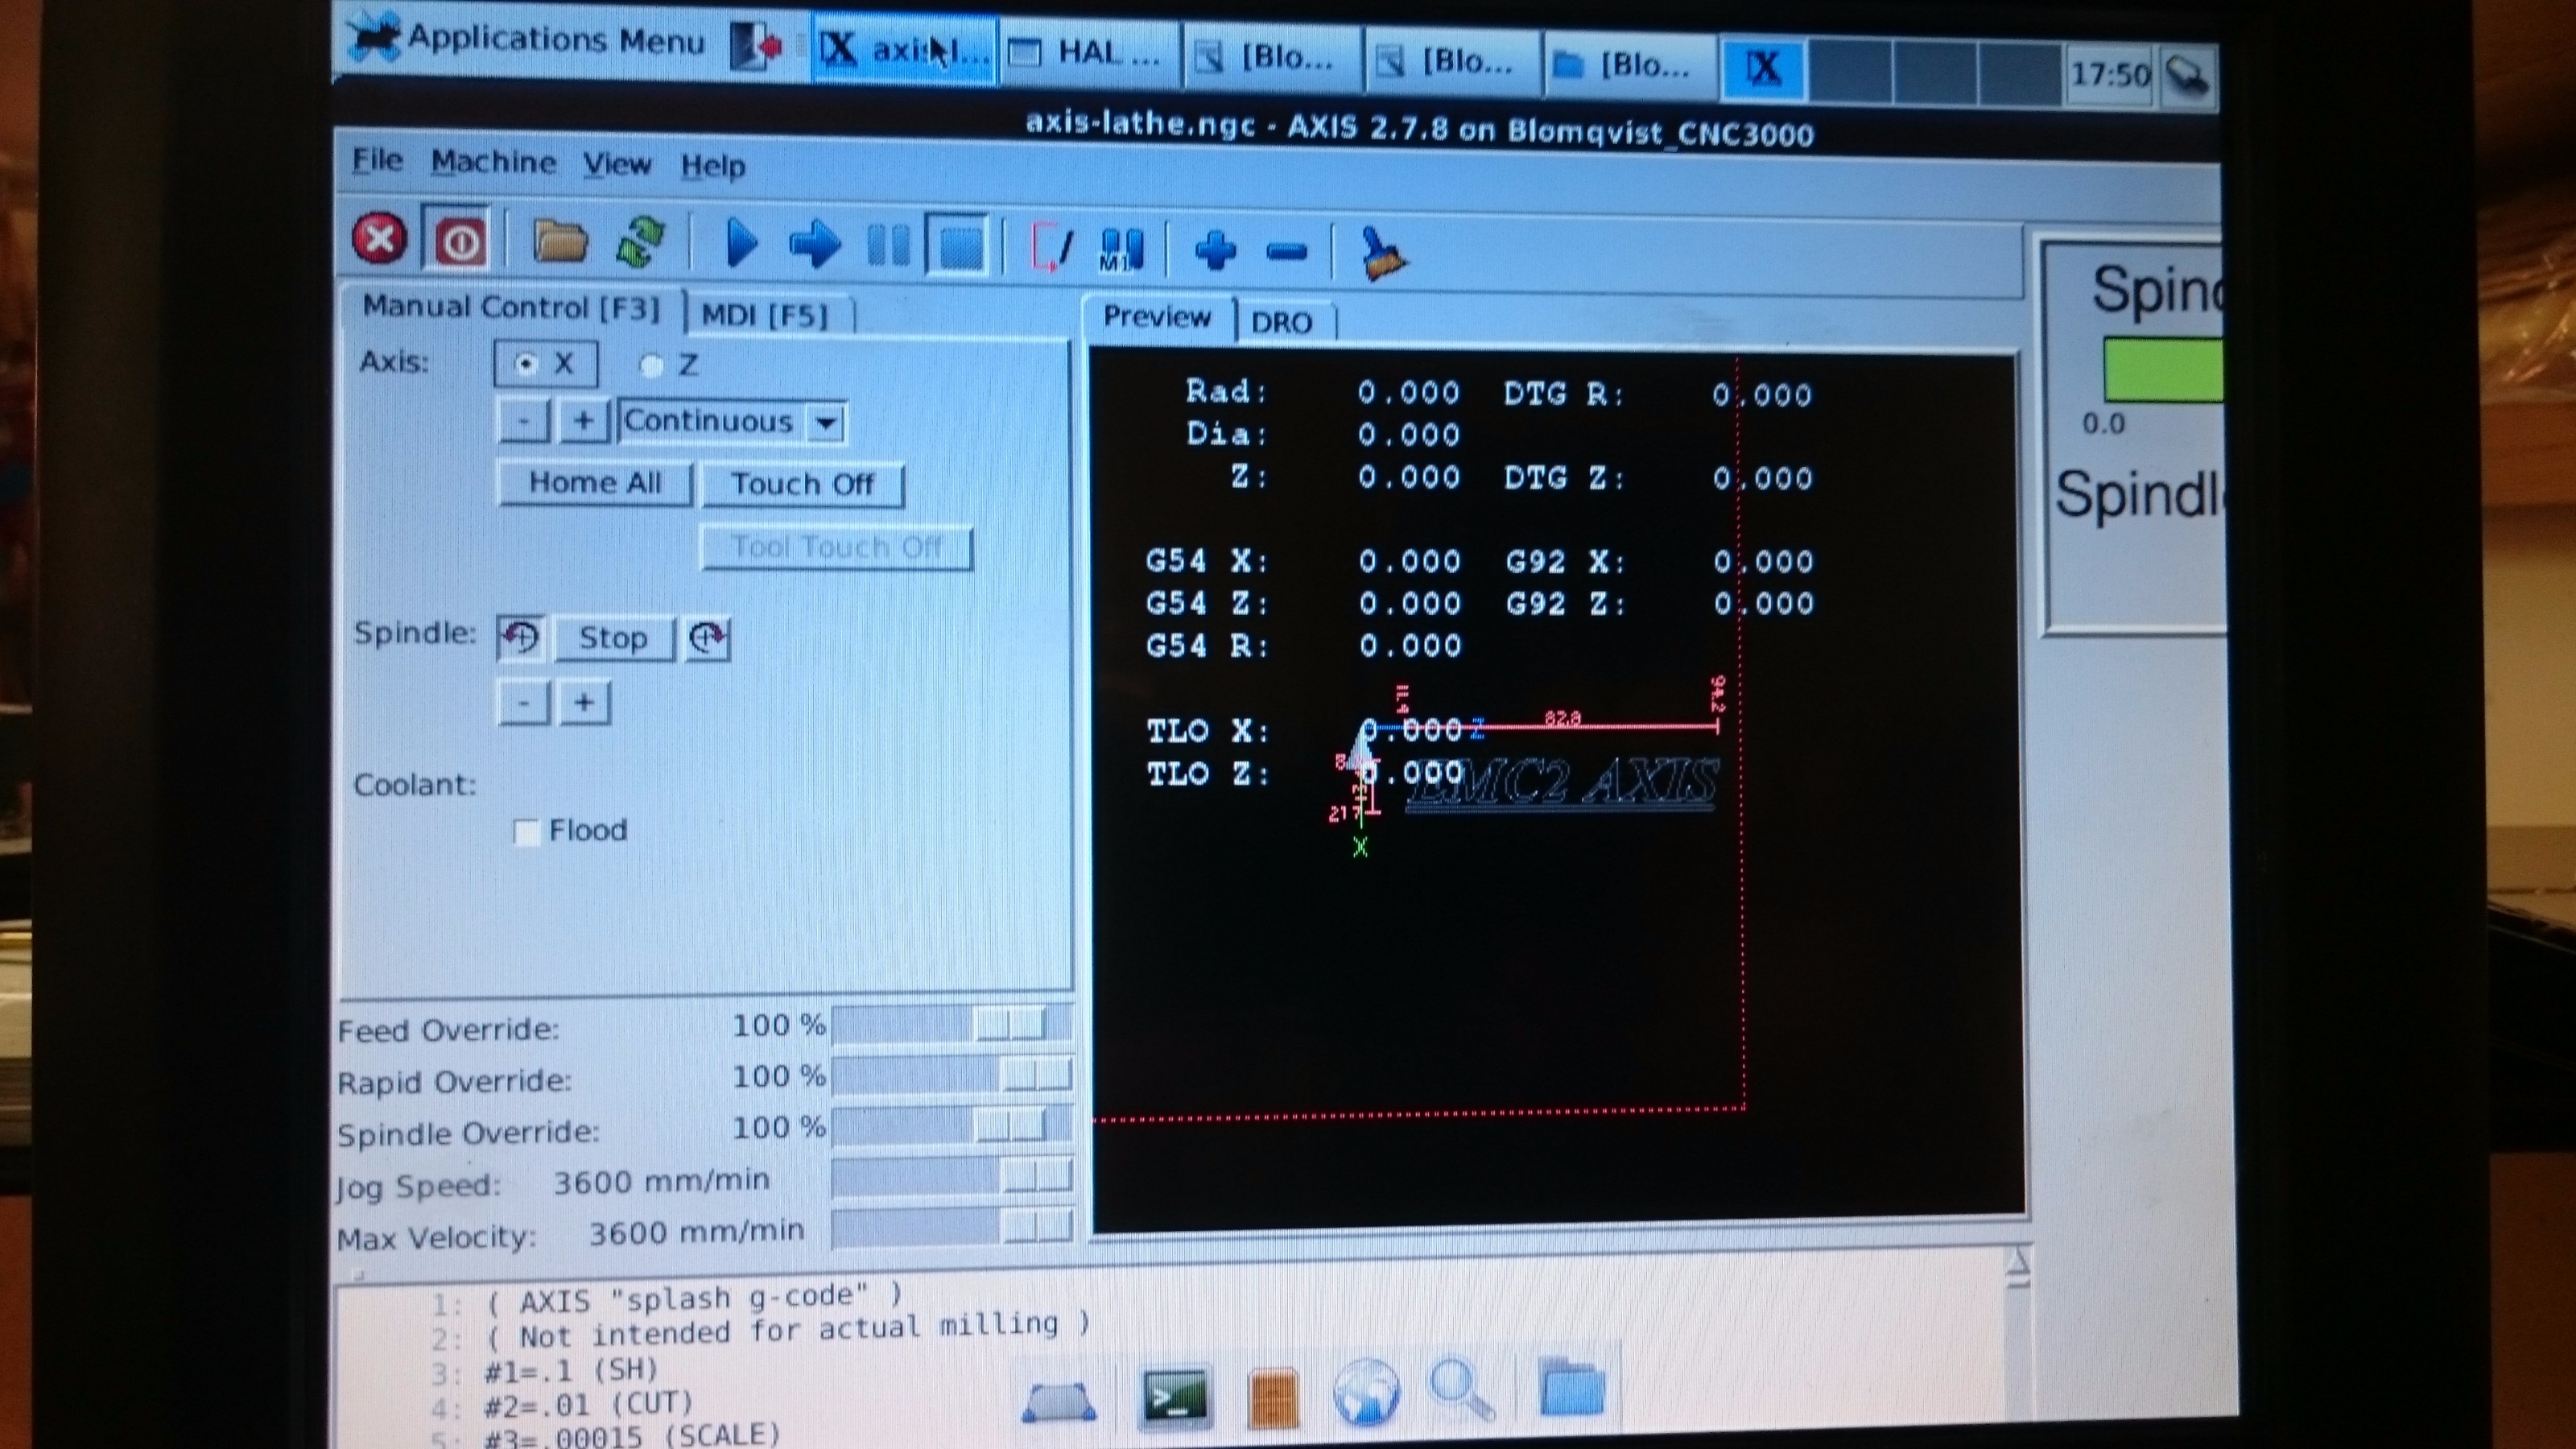This screenshot has width=2576, height=1449.
Task: Open the magnifier search icon in panel
Action: [x=1462, y=1389]
